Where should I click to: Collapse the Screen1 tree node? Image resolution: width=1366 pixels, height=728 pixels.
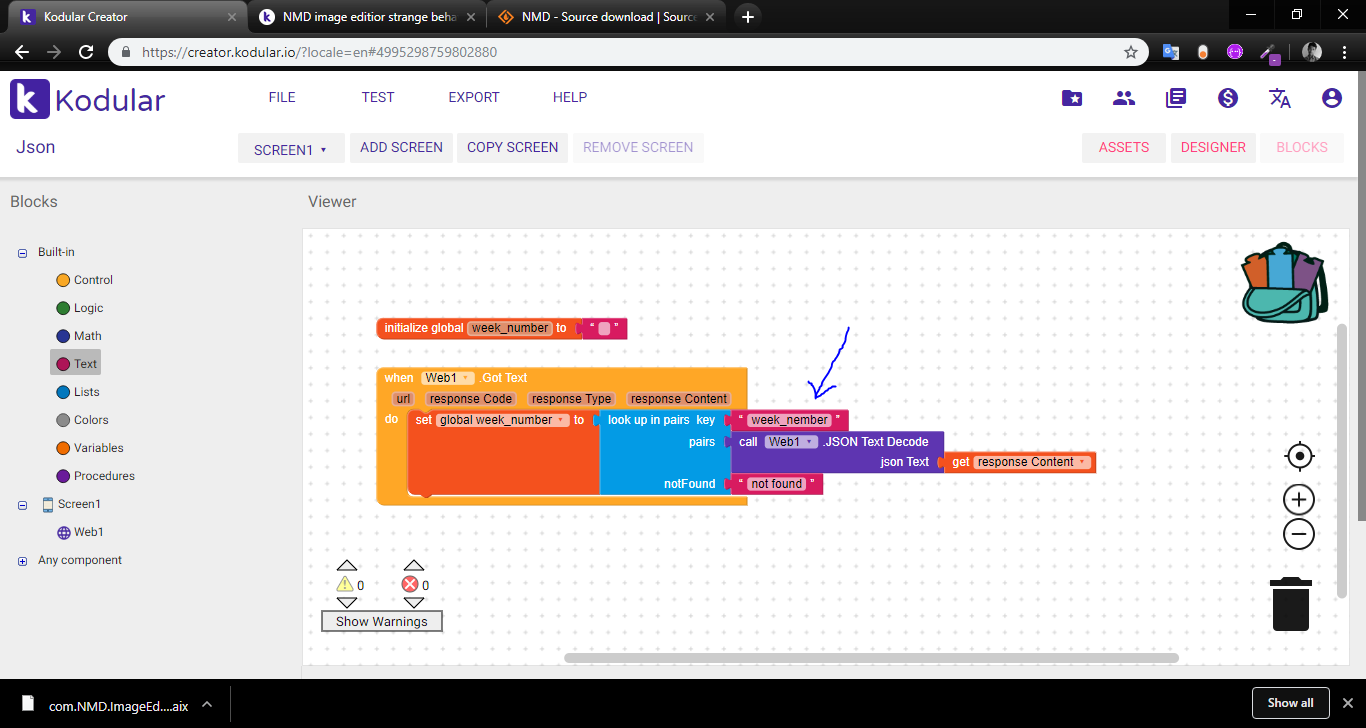click(22, 505)
